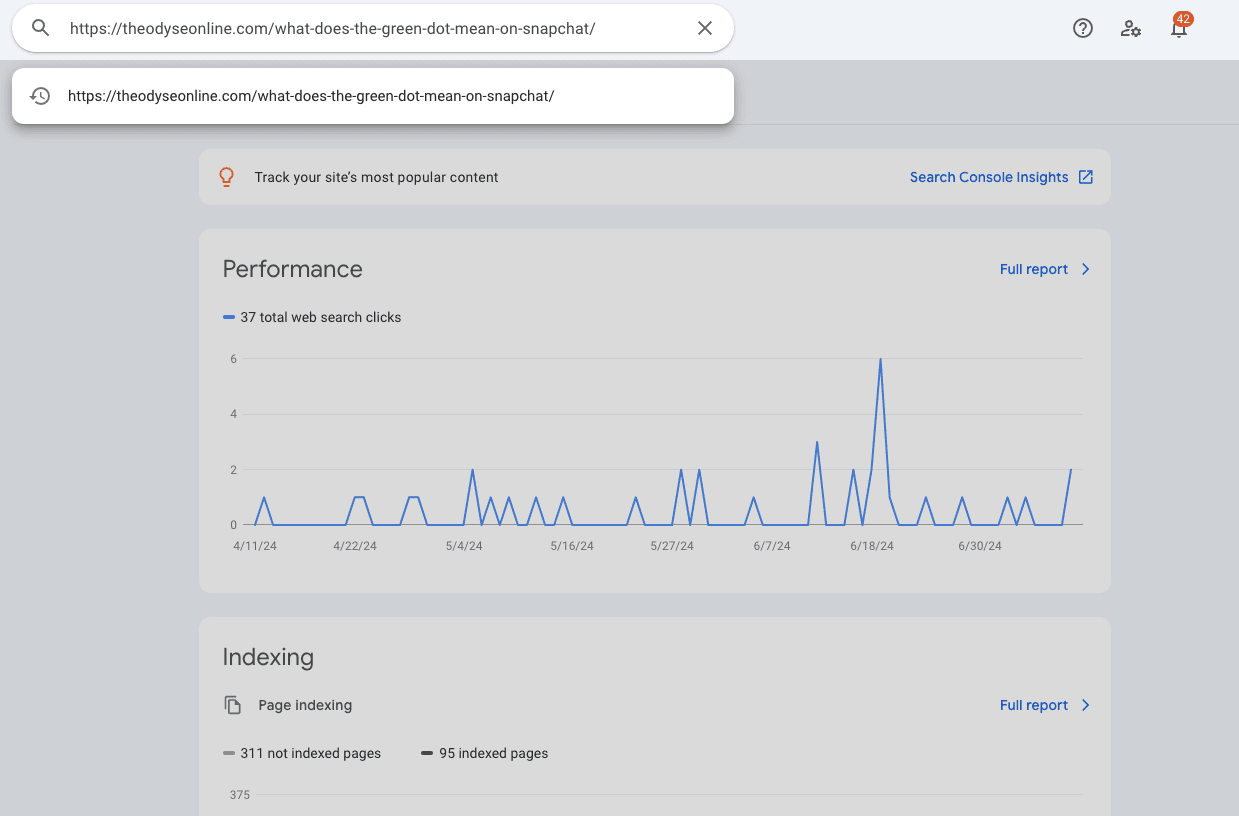
Task: Click the Page indexing copy icon
Action: [233, 705]
